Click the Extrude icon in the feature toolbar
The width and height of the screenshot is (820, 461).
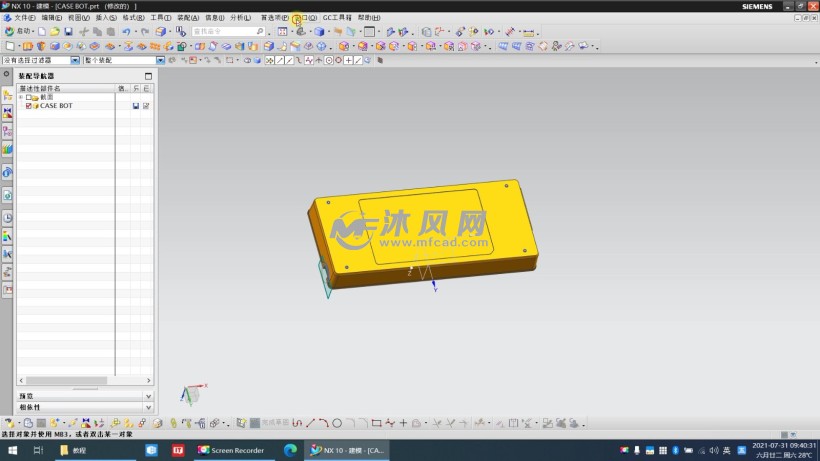tap(28, 47)
